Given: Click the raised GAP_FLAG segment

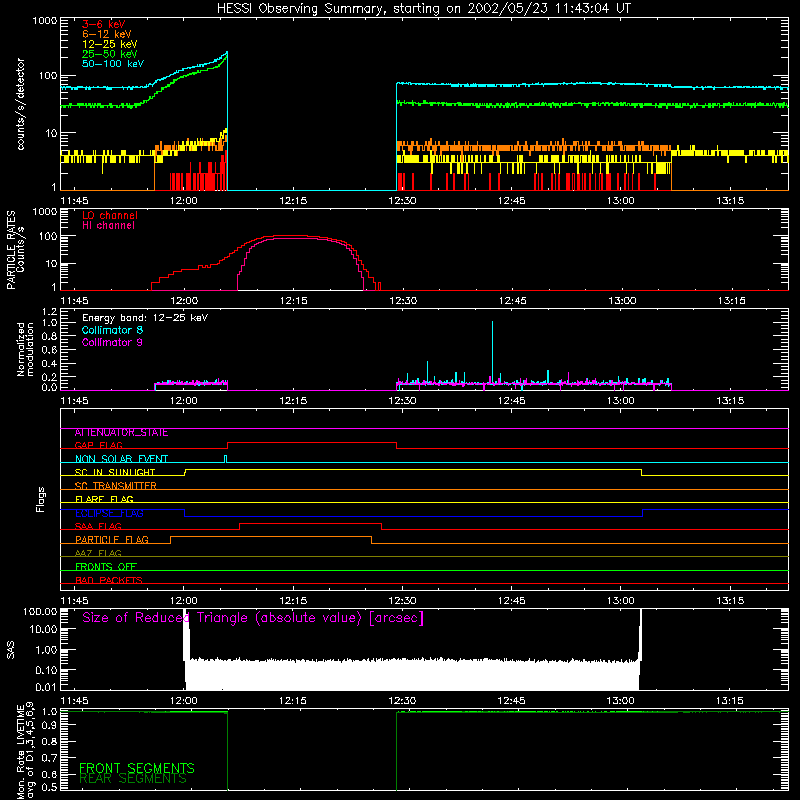Looking at the screenshot, I should [x=312, y=443].
